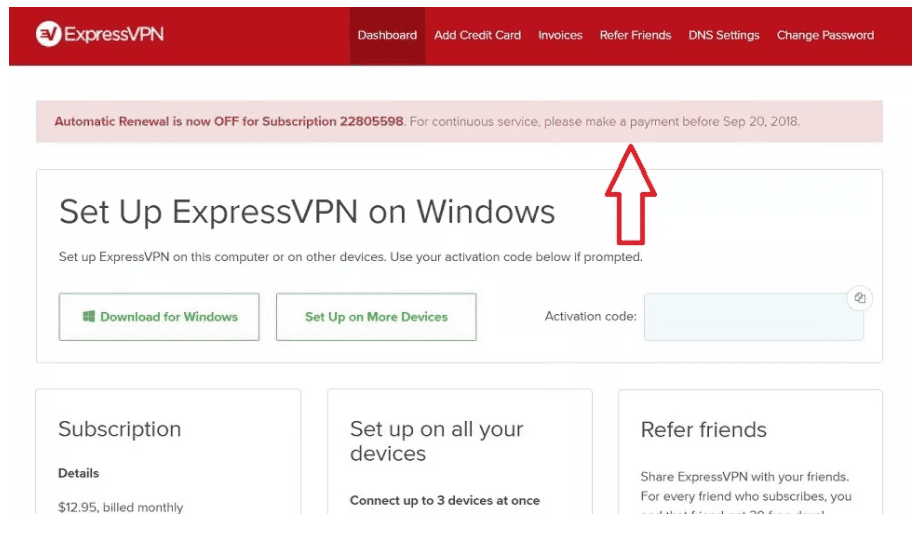The width and height of the screenshot is (914, 544).
Task: Navigate to Change Password
Action: [x=825, y=35]
